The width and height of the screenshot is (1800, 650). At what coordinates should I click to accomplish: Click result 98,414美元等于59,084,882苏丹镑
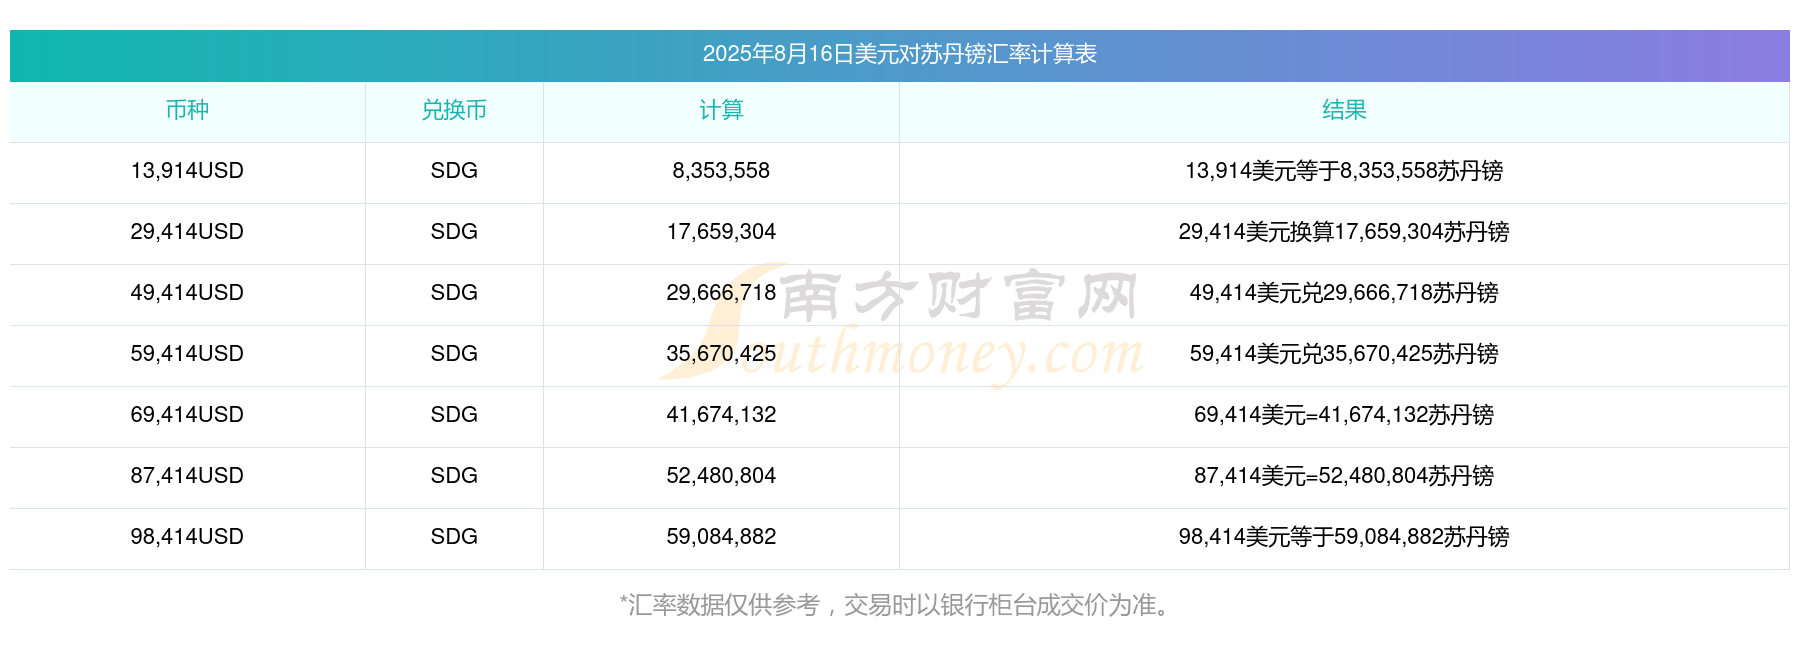point(1344,537)
